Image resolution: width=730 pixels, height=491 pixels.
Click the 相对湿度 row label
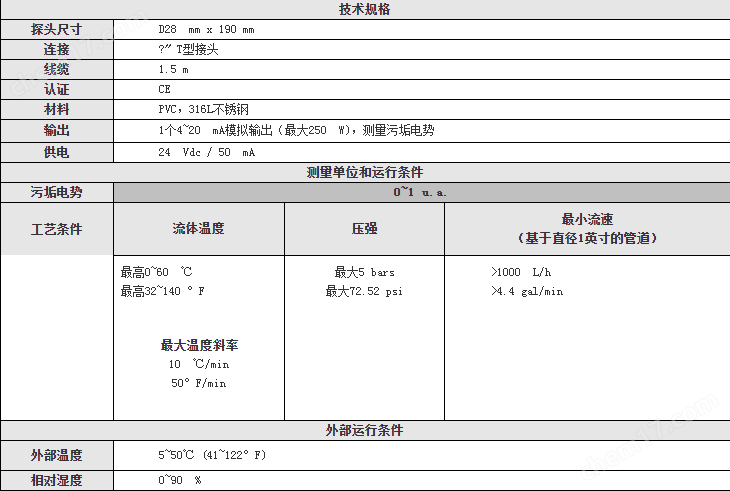(56, 480)
